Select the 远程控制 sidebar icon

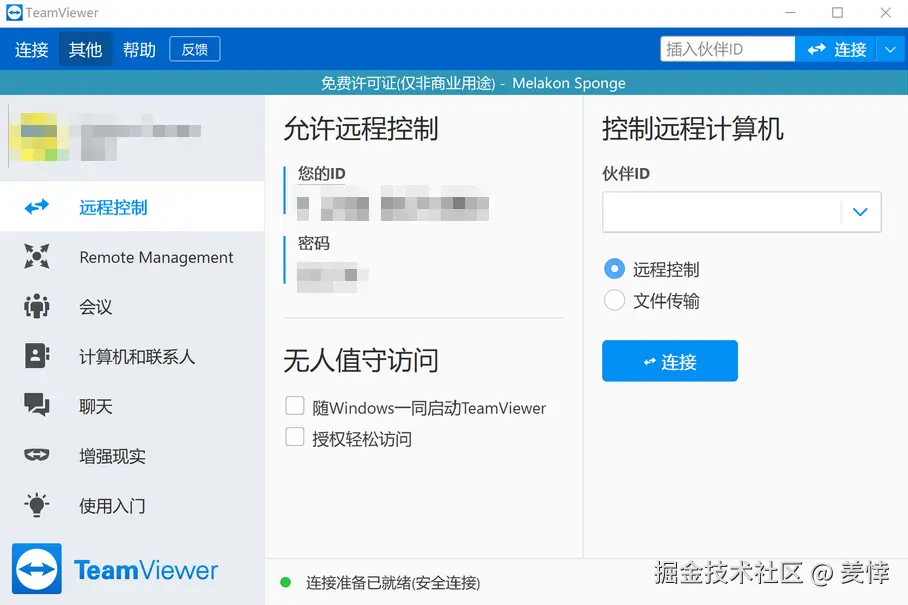coord(37,206)
